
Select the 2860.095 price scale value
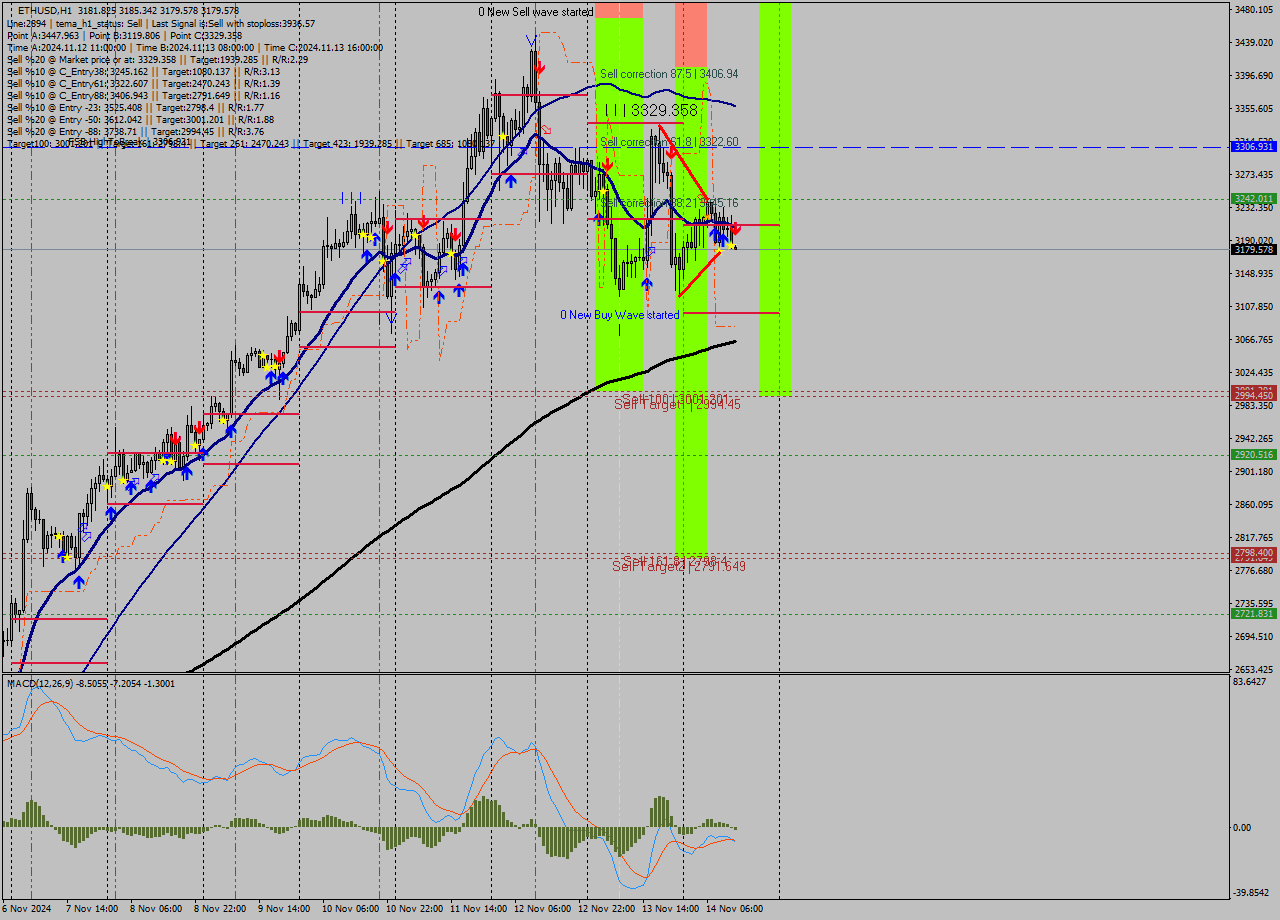pyautogui.click(x=1254, y=505)
